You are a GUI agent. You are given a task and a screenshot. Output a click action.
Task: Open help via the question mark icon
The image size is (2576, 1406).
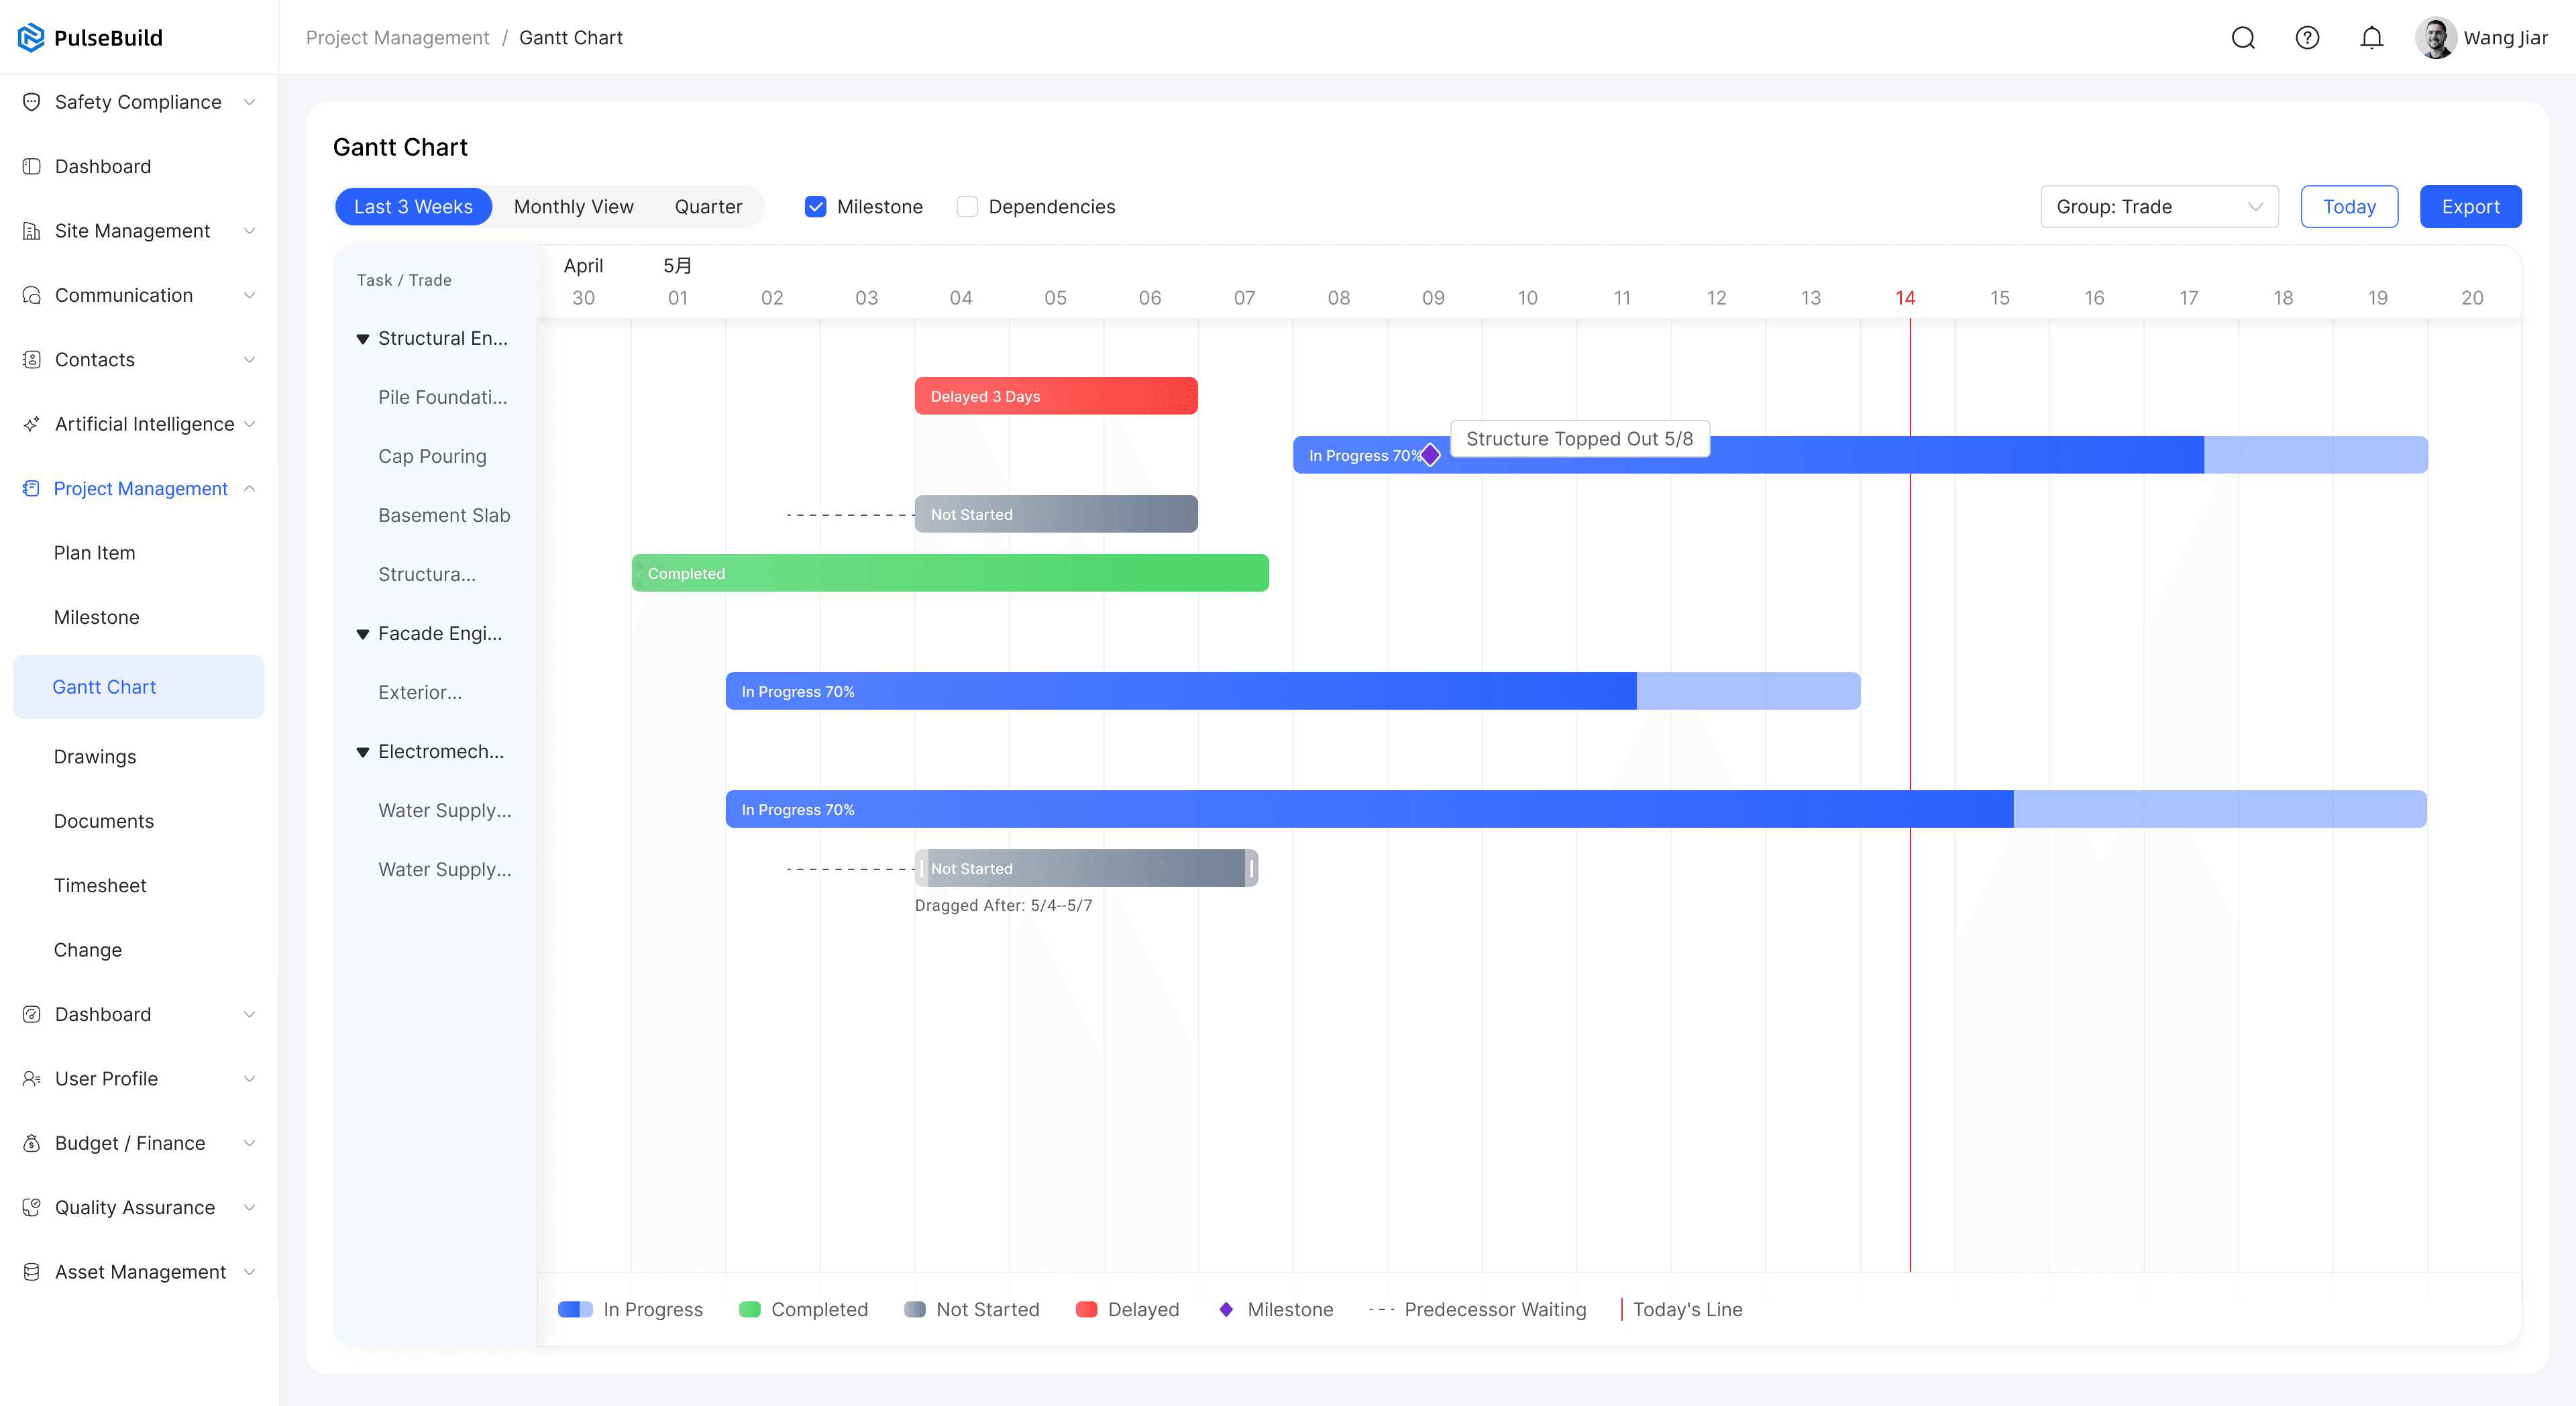2307,38
